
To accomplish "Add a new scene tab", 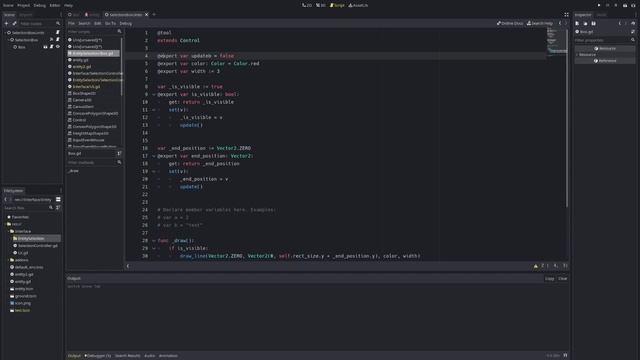I will [154, 15].
